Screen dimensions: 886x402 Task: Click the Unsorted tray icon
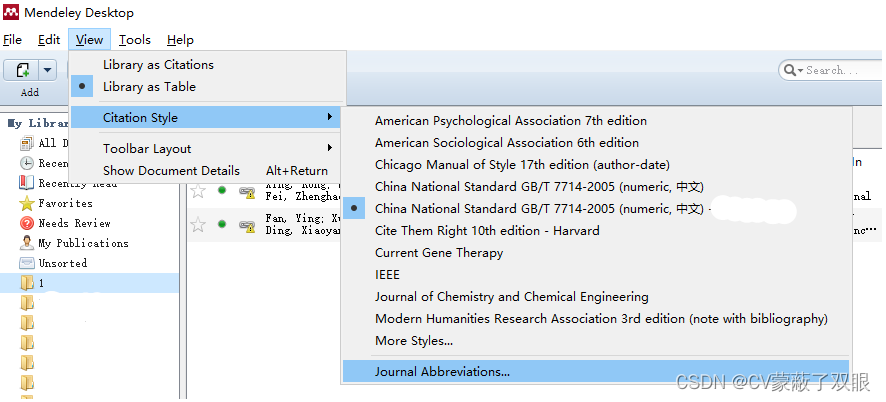tap(27, 263)
